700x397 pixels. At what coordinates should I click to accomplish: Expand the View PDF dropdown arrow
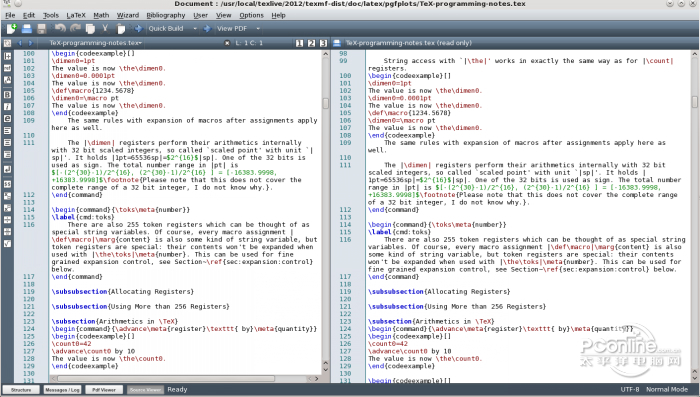(258, 29)
